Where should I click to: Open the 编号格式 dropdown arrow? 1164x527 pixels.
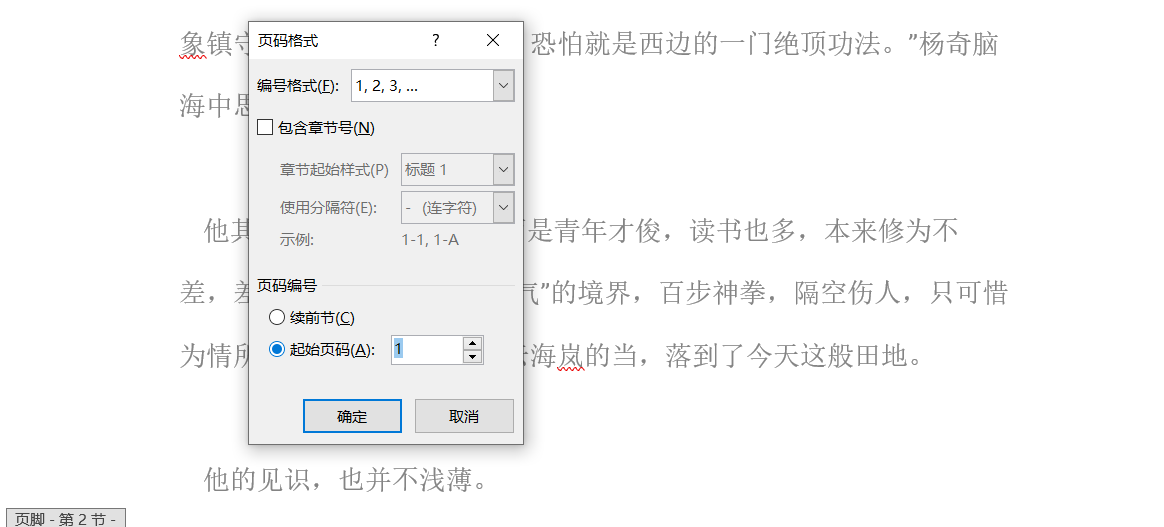point(503,85)
